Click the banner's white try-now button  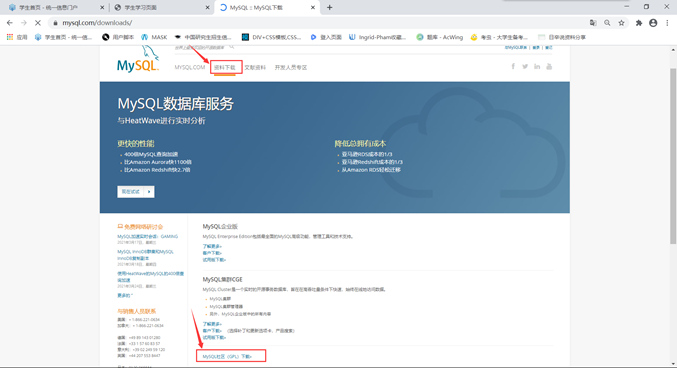click(136, 192)
